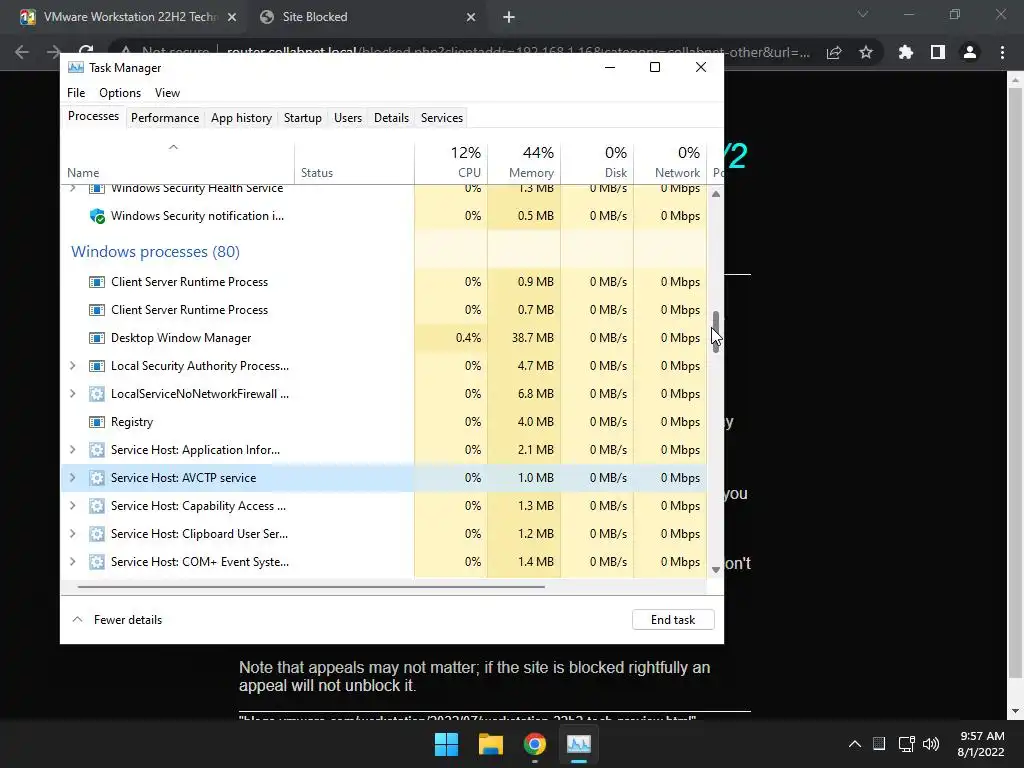Screen dimensions: 1024x768
Task: Open the Options menu in Task Manager
Action: [120, 93]
